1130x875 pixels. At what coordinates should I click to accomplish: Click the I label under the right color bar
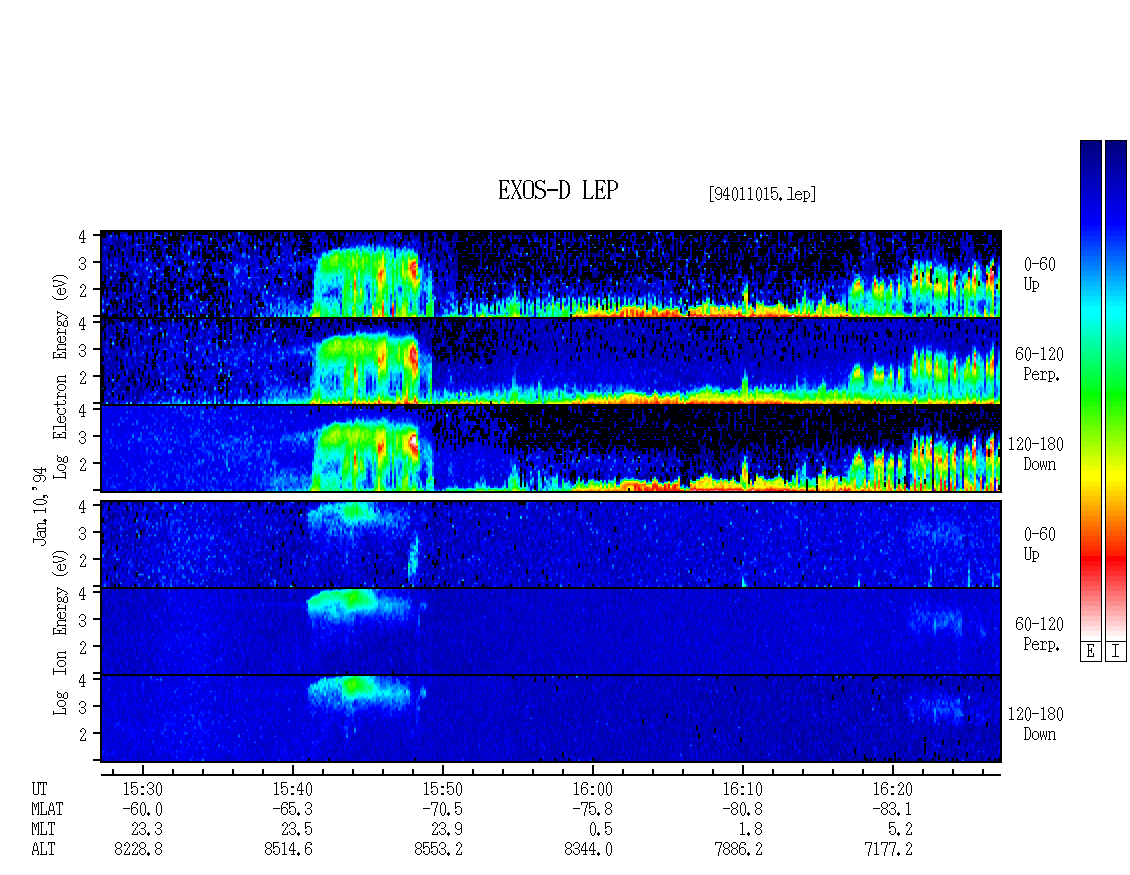point(1116,652)
